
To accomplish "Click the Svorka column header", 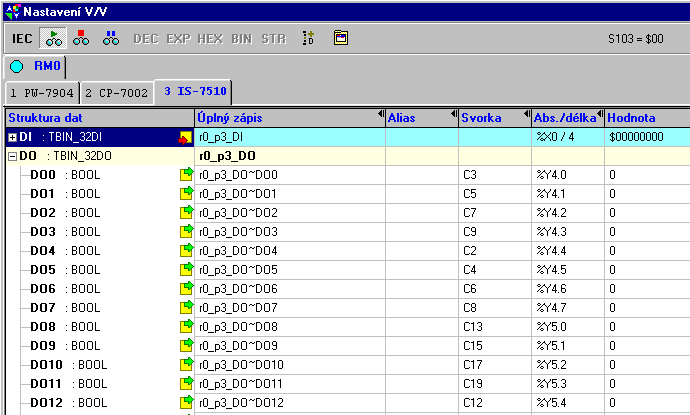I will tap(495, 118).
